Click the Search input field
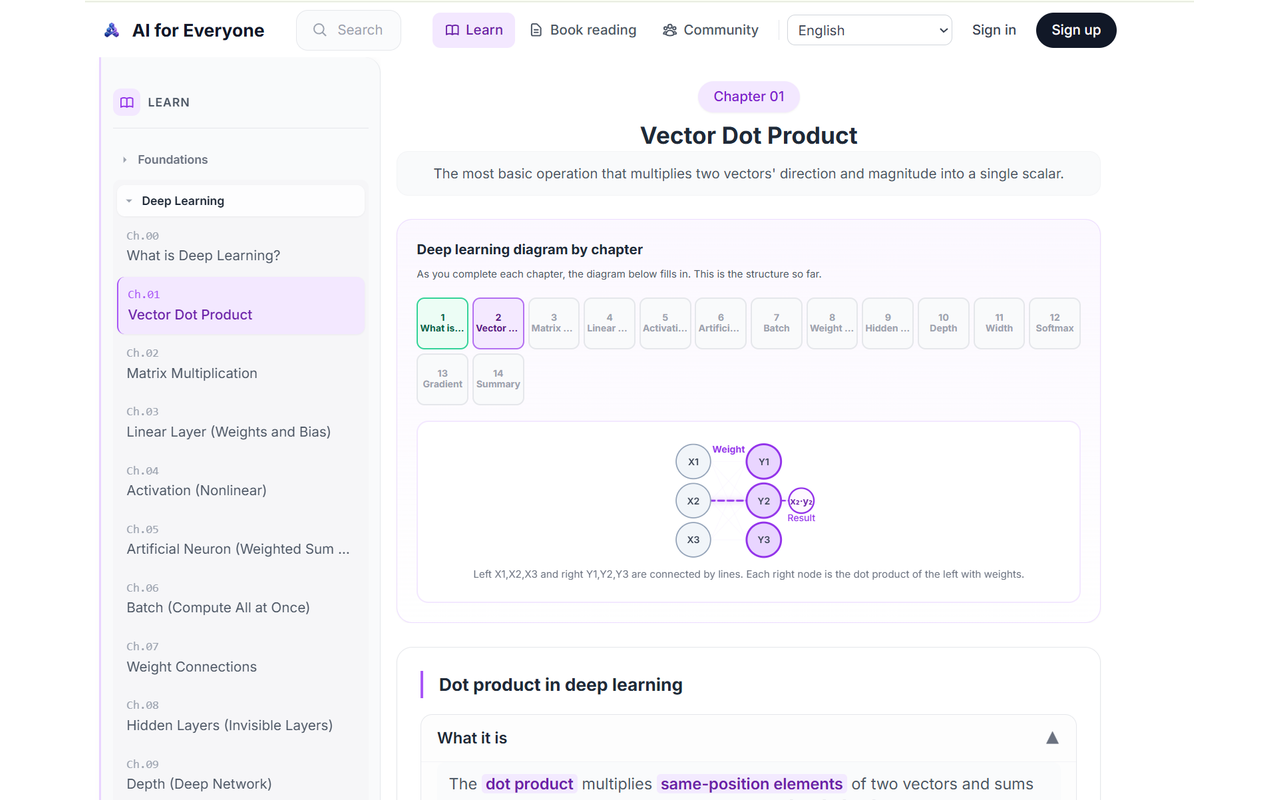 (348, 30)
